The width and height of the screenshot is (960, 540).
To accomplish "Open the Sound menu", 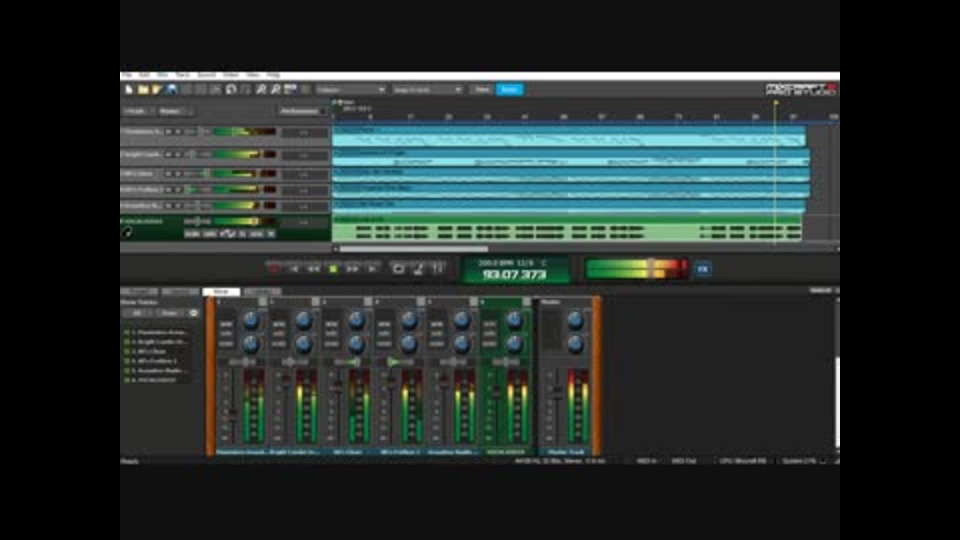I will [x=206, y=75].
